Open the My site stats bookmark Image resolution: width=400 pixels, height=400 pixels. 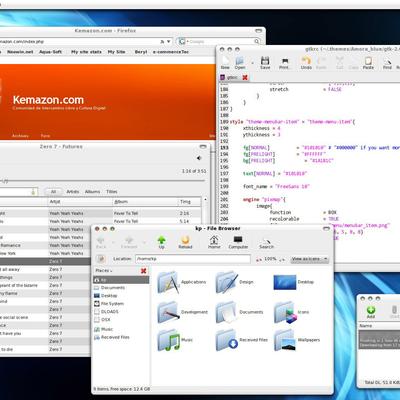tap(86, 52)
